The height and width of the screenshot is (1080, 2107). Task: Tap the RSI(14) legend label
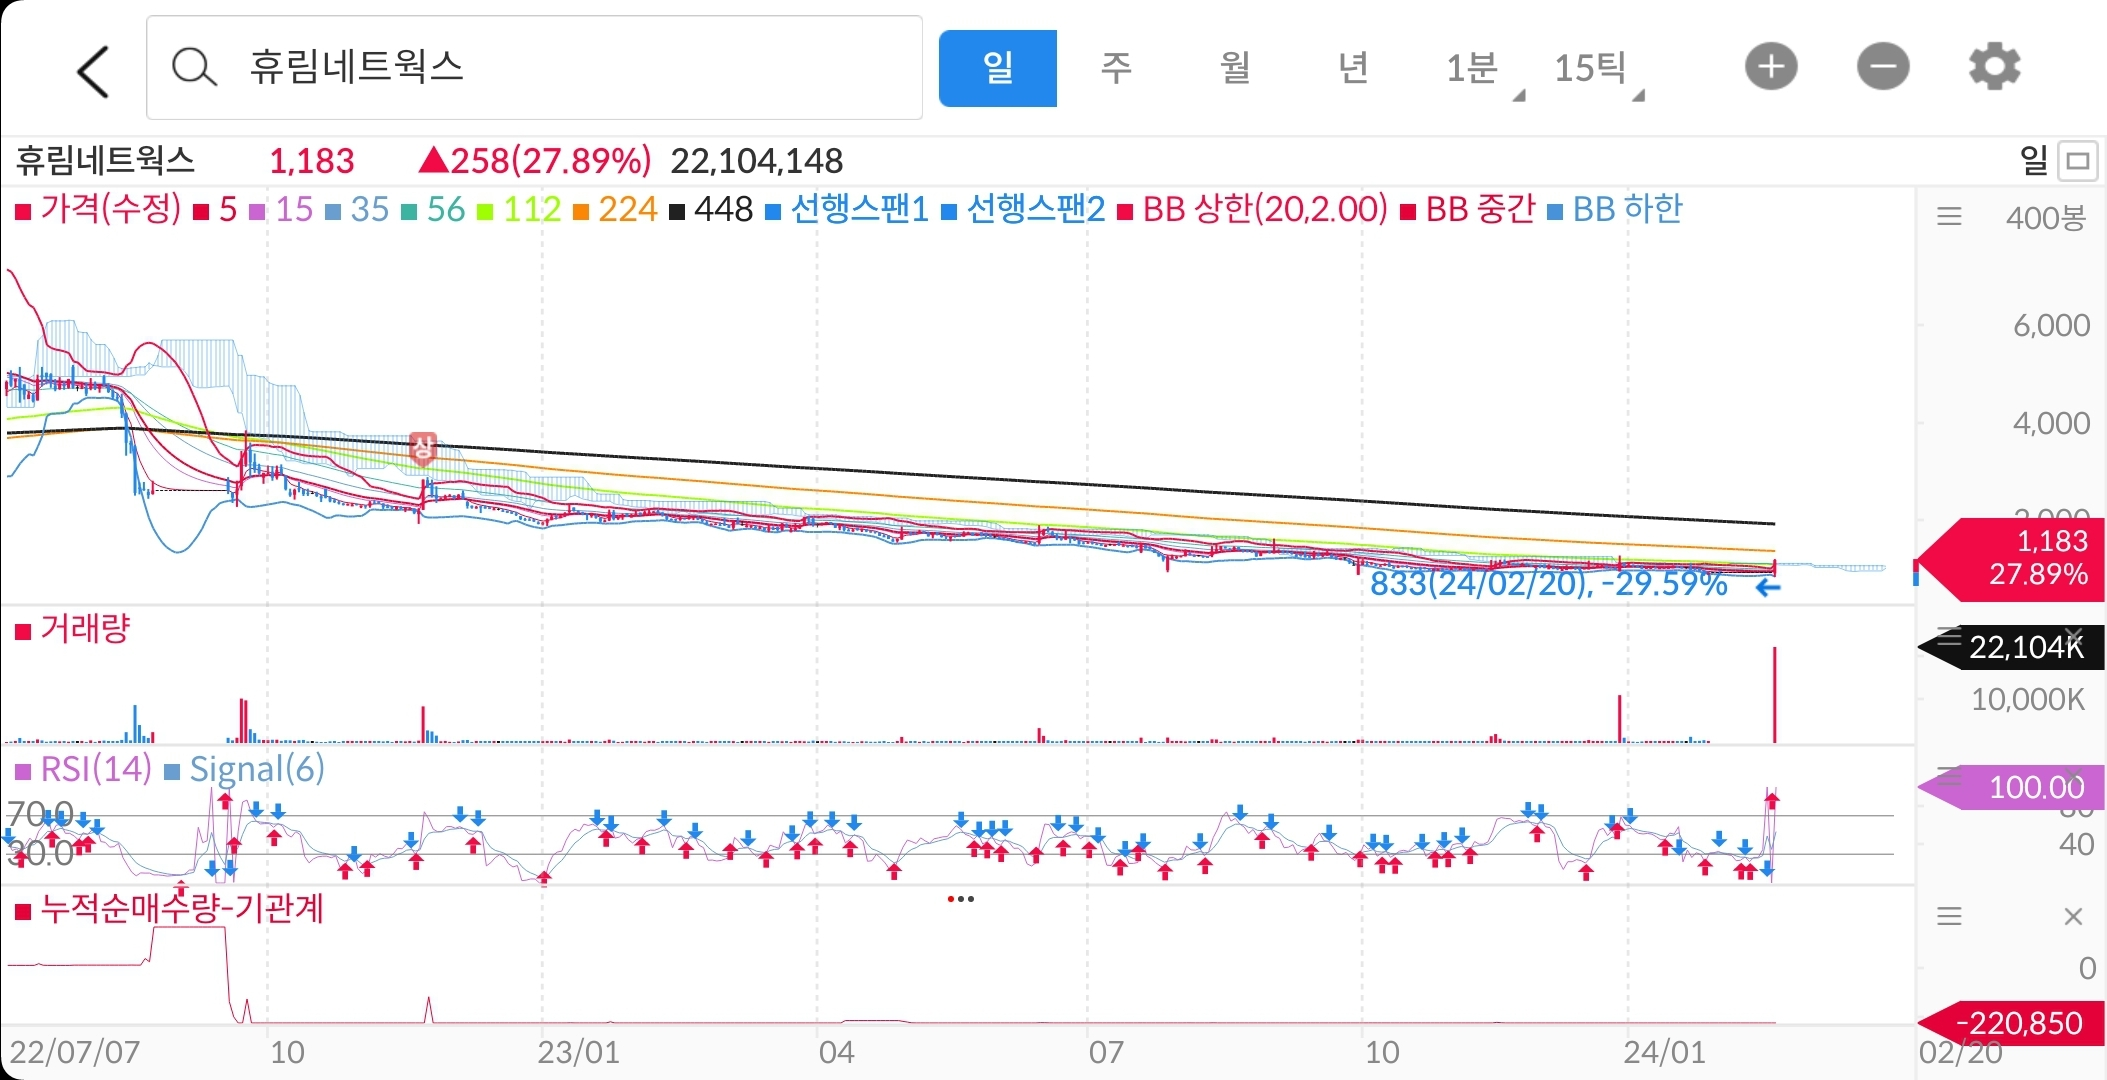coord(83,769)
